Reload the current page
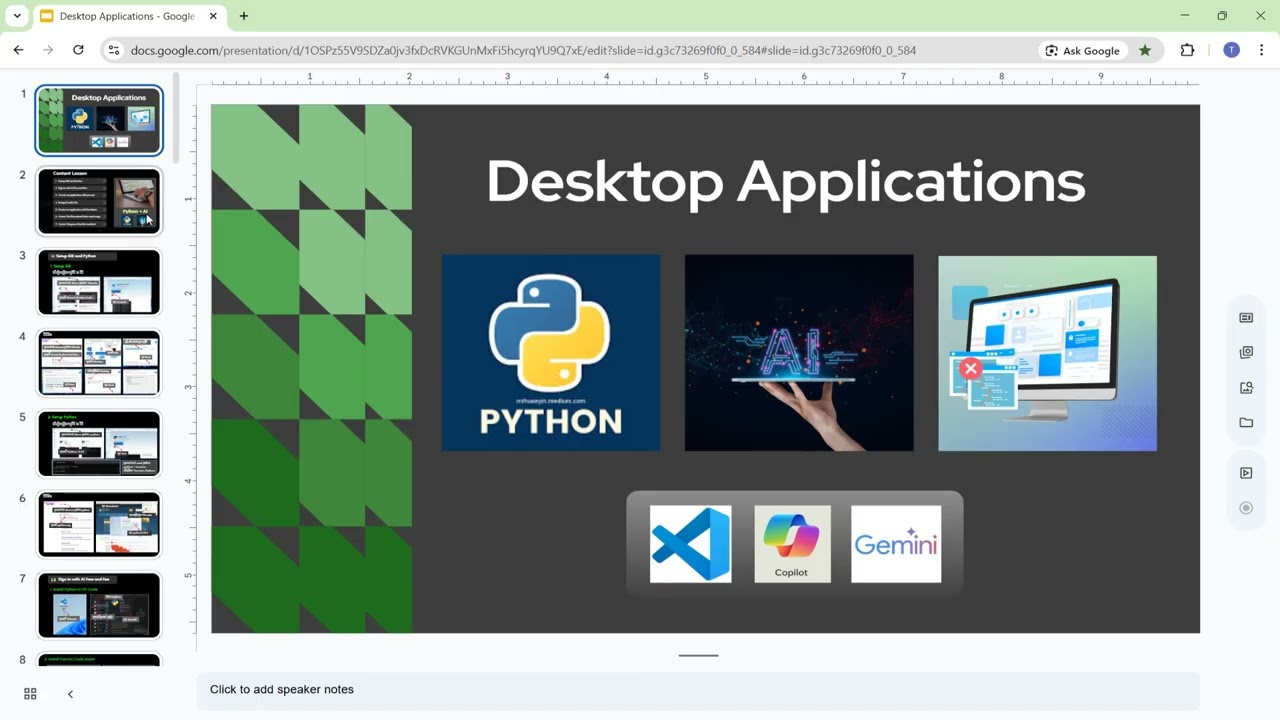1280x720 pixels. (x=78, y=50)
